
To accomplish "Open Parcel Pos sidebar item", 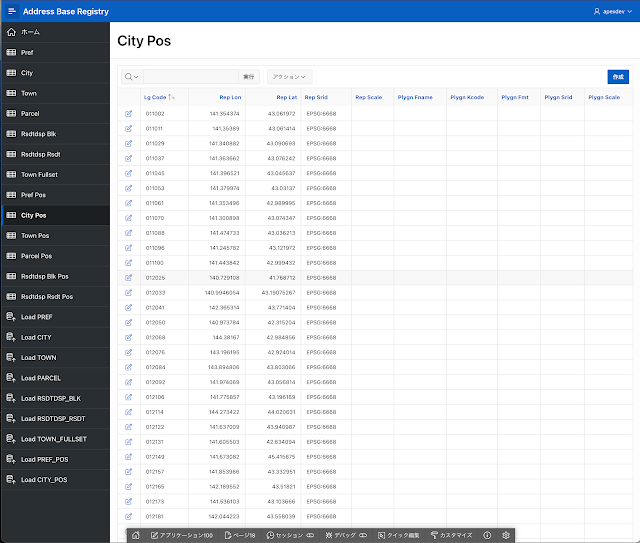I will pyautogui.click(x=55, y=256).
